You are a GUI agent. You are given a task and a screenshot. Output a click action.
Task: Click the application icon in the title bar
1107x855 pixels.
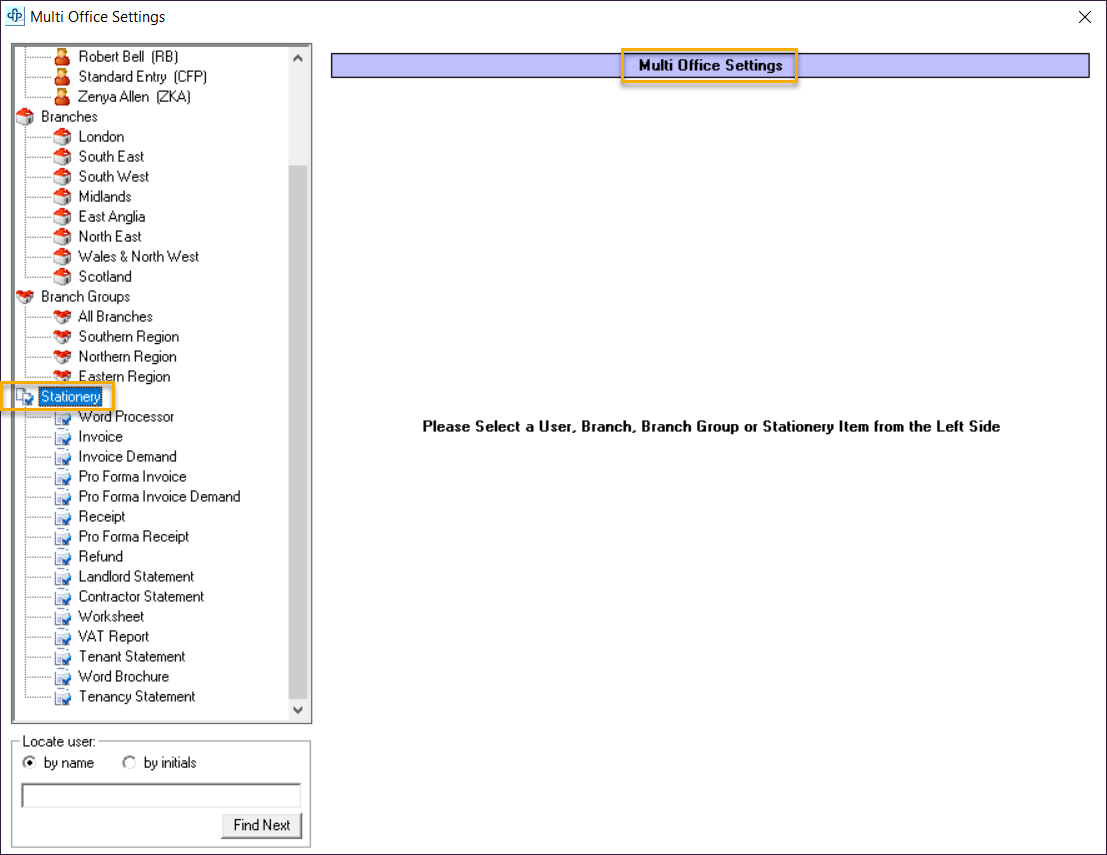click(15, 16)
